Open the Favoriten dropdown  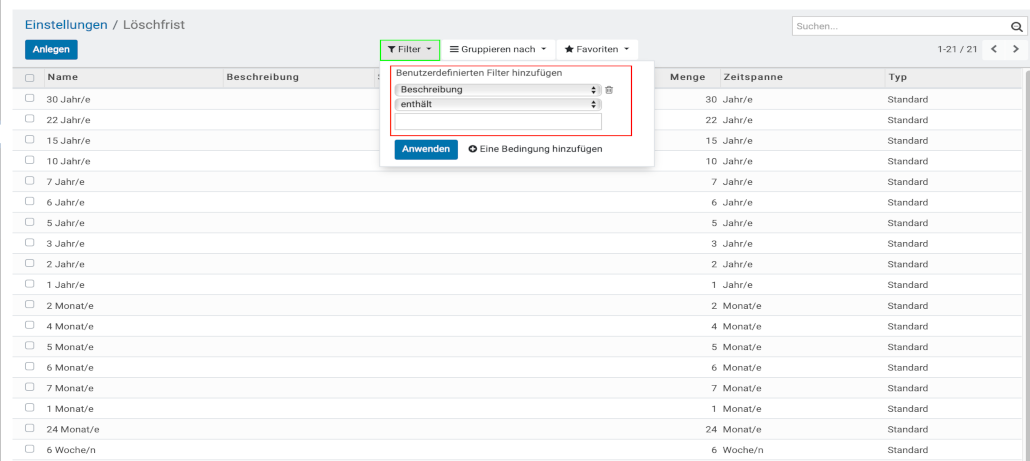coord(597,49)
